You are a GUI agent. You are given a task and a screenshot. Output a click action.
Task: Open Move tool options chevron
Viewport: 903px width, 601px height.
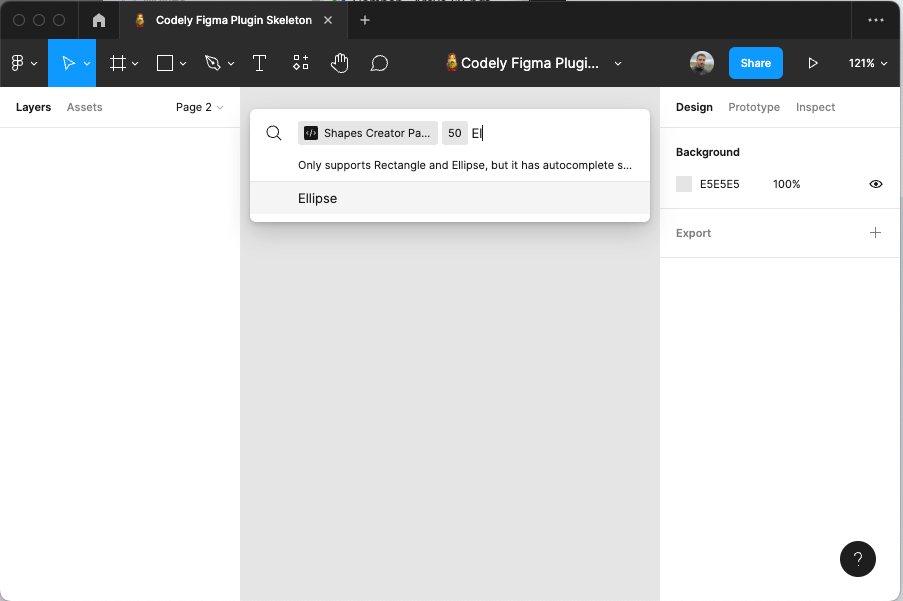click(x=87, y=63)
